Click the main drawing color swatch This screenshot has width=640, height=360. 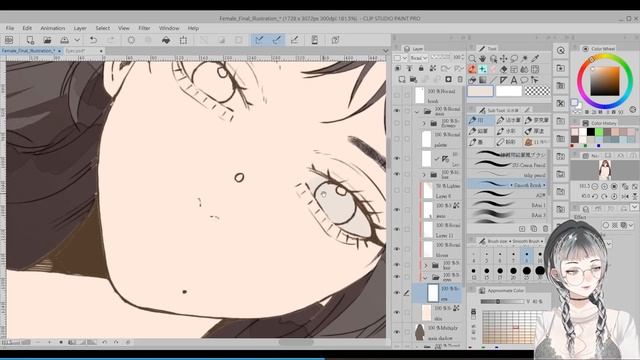[x=480, y=91]
